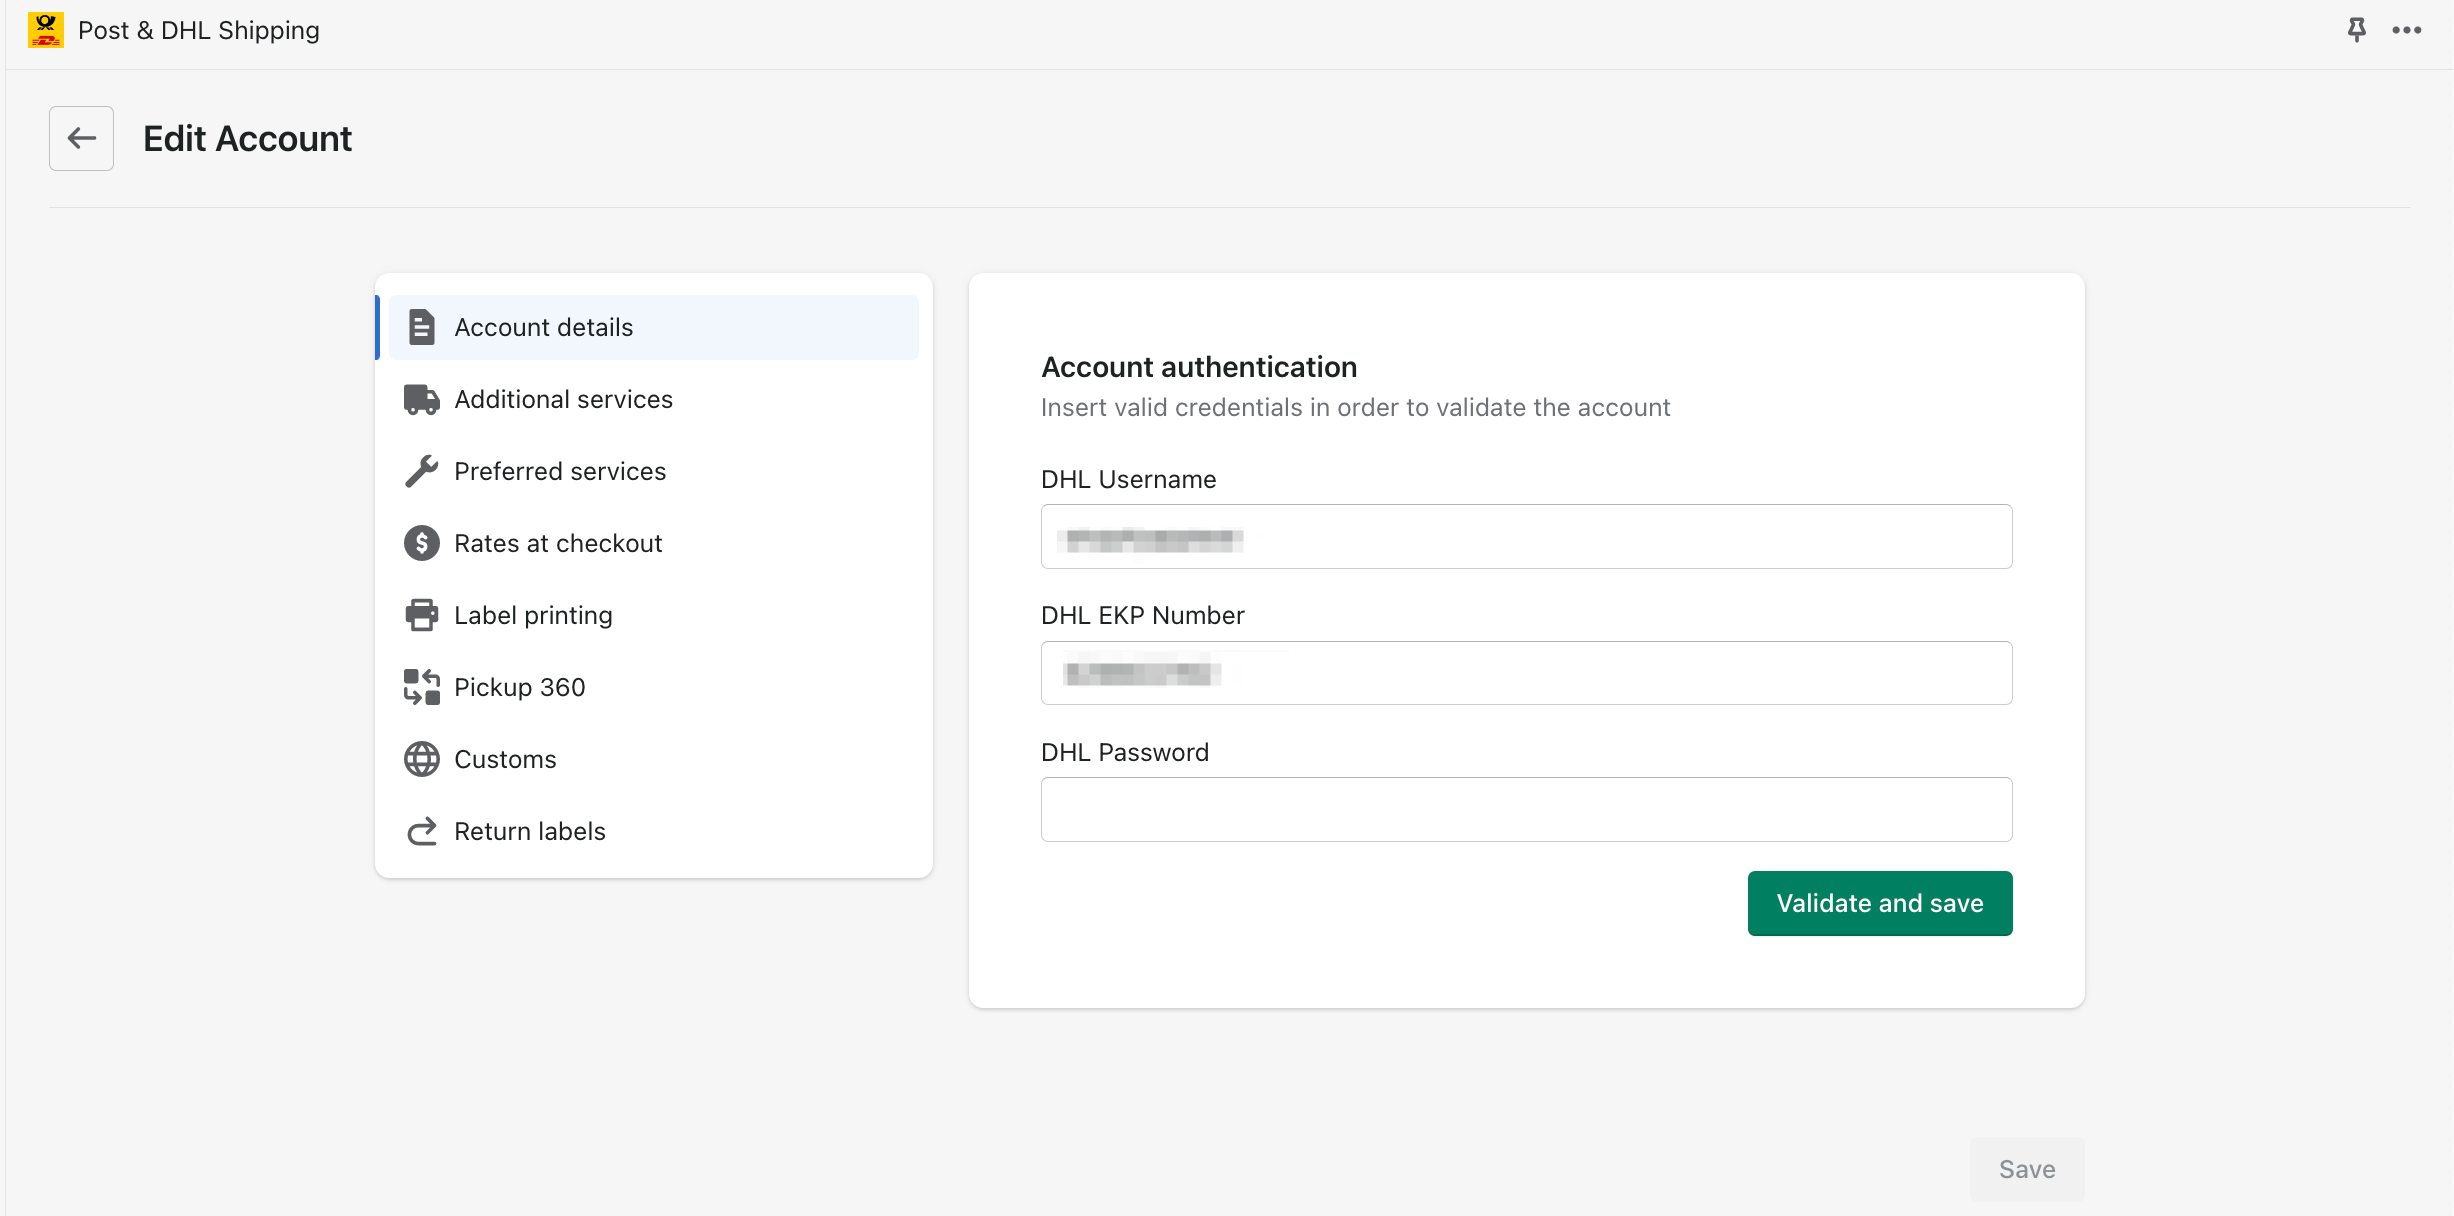Click the Post & DHL Shipping title text
2454x1216 pixels.
pos(199,30)
